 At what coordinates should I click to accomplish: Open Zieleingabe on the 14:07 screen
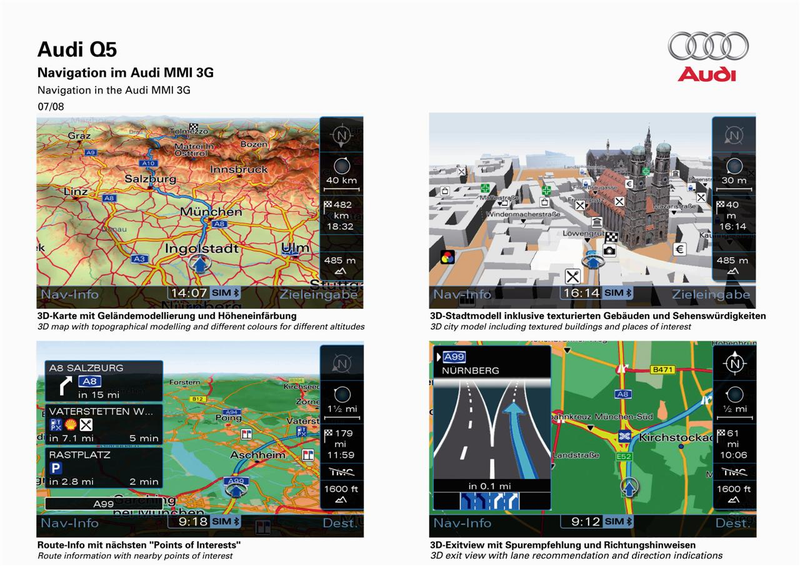tap(318, 294)
